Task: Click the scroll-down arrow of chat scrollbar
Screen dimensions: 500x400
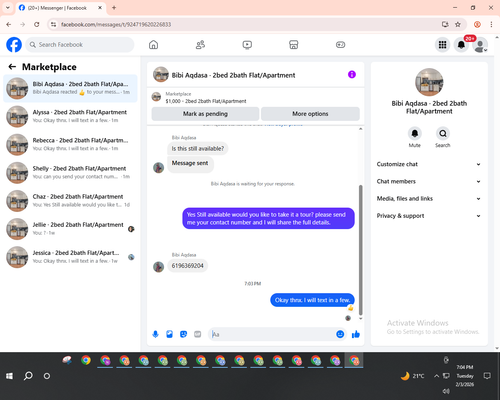Action: tap(360, 319)
